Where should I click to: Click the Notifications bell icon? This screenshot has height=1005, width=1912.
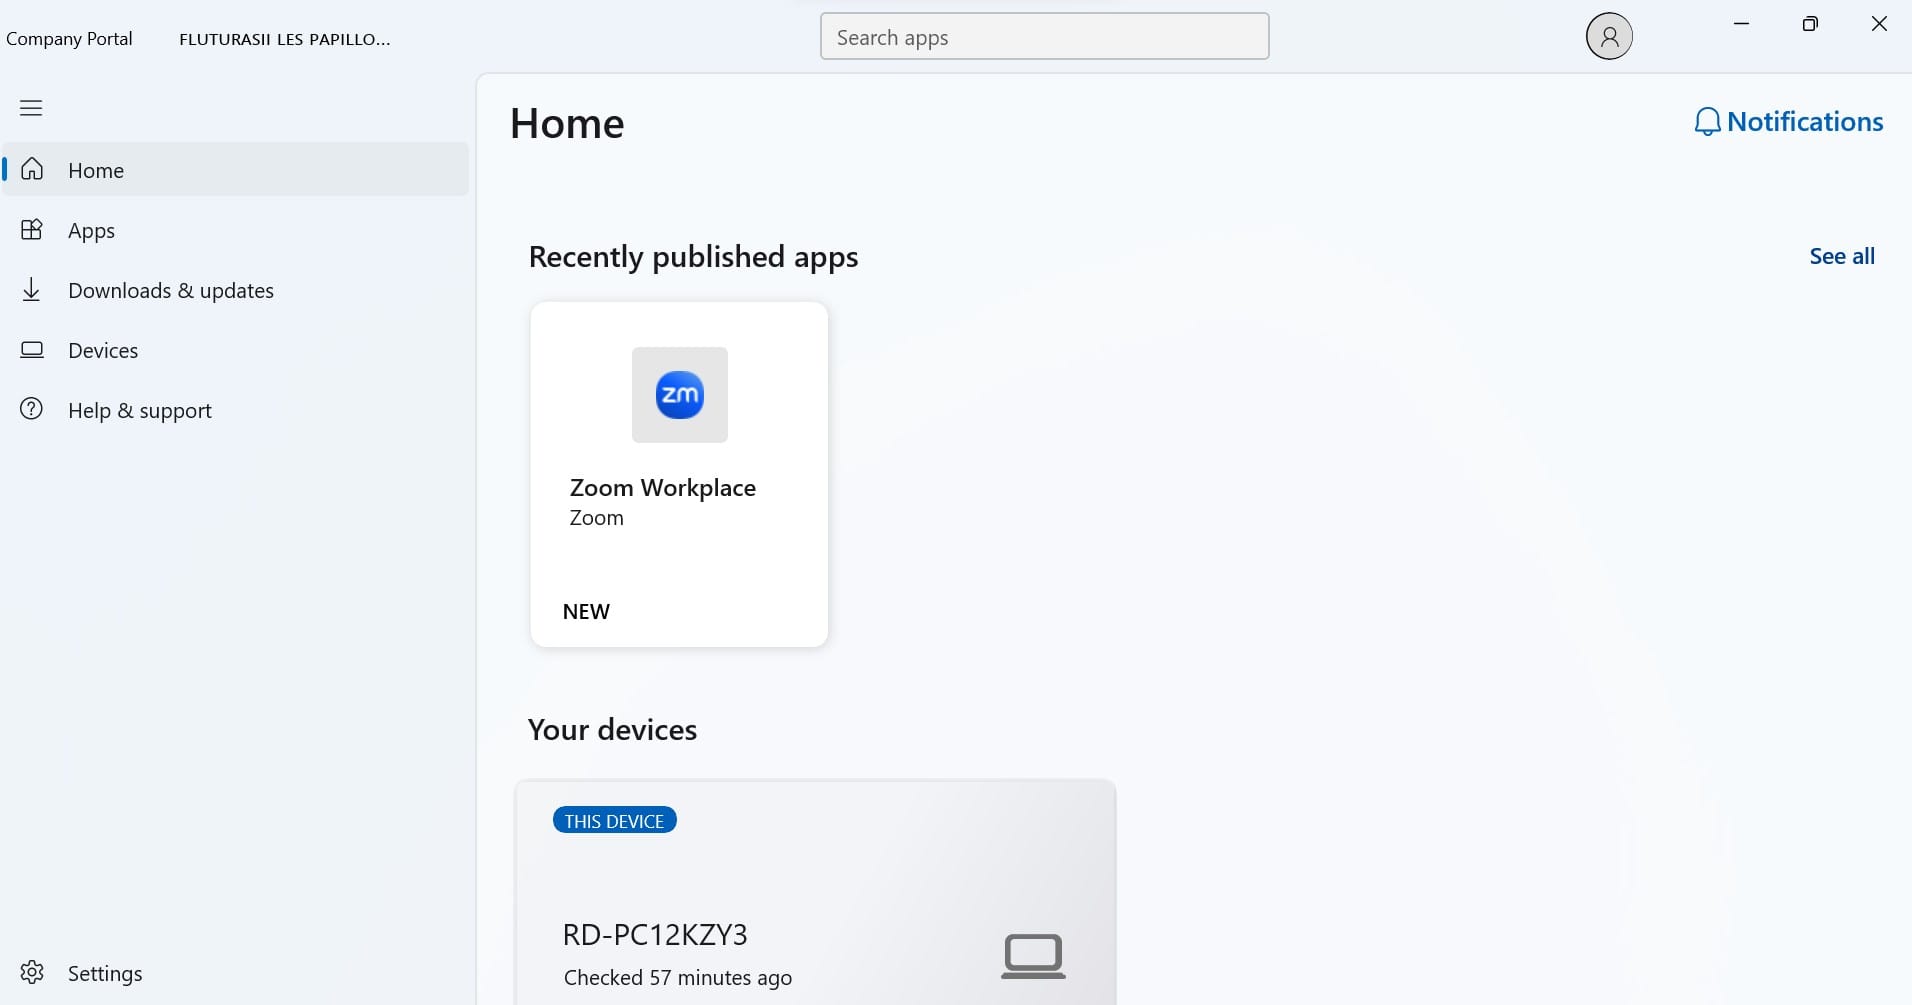tap(1707, 122)
